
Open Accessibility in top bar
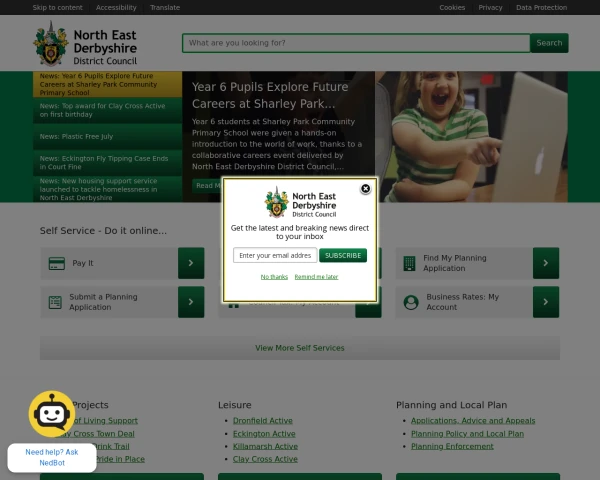(x=116, y=7)
